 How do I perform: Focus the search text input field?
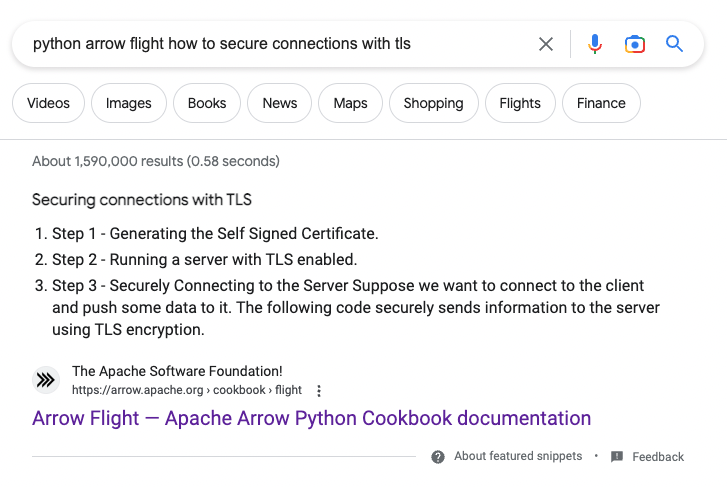270,44
